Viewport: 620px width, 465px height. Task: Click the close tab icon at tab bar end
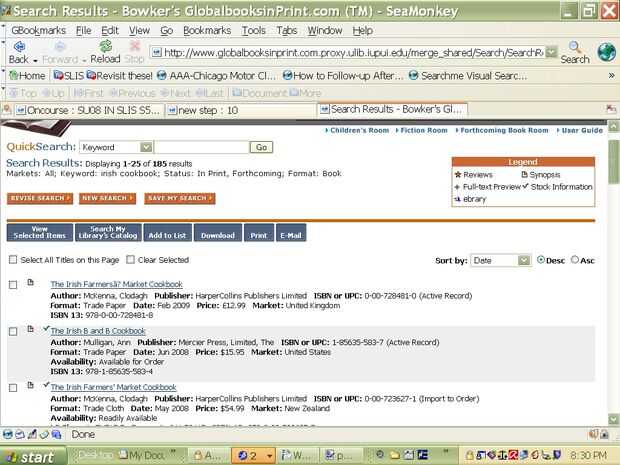[611, 109]
